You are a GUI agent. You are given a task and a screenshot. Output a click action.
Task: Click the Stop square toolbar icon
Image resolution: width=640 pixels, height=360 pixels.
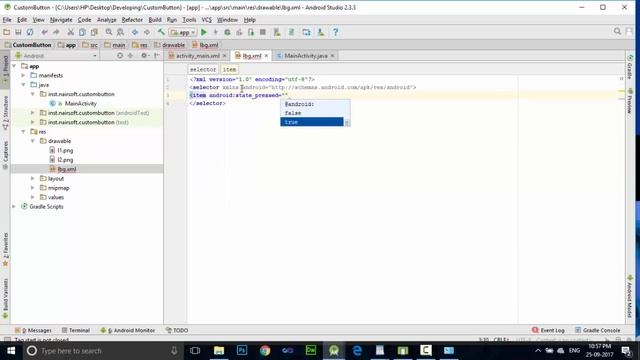coord(263,32)
